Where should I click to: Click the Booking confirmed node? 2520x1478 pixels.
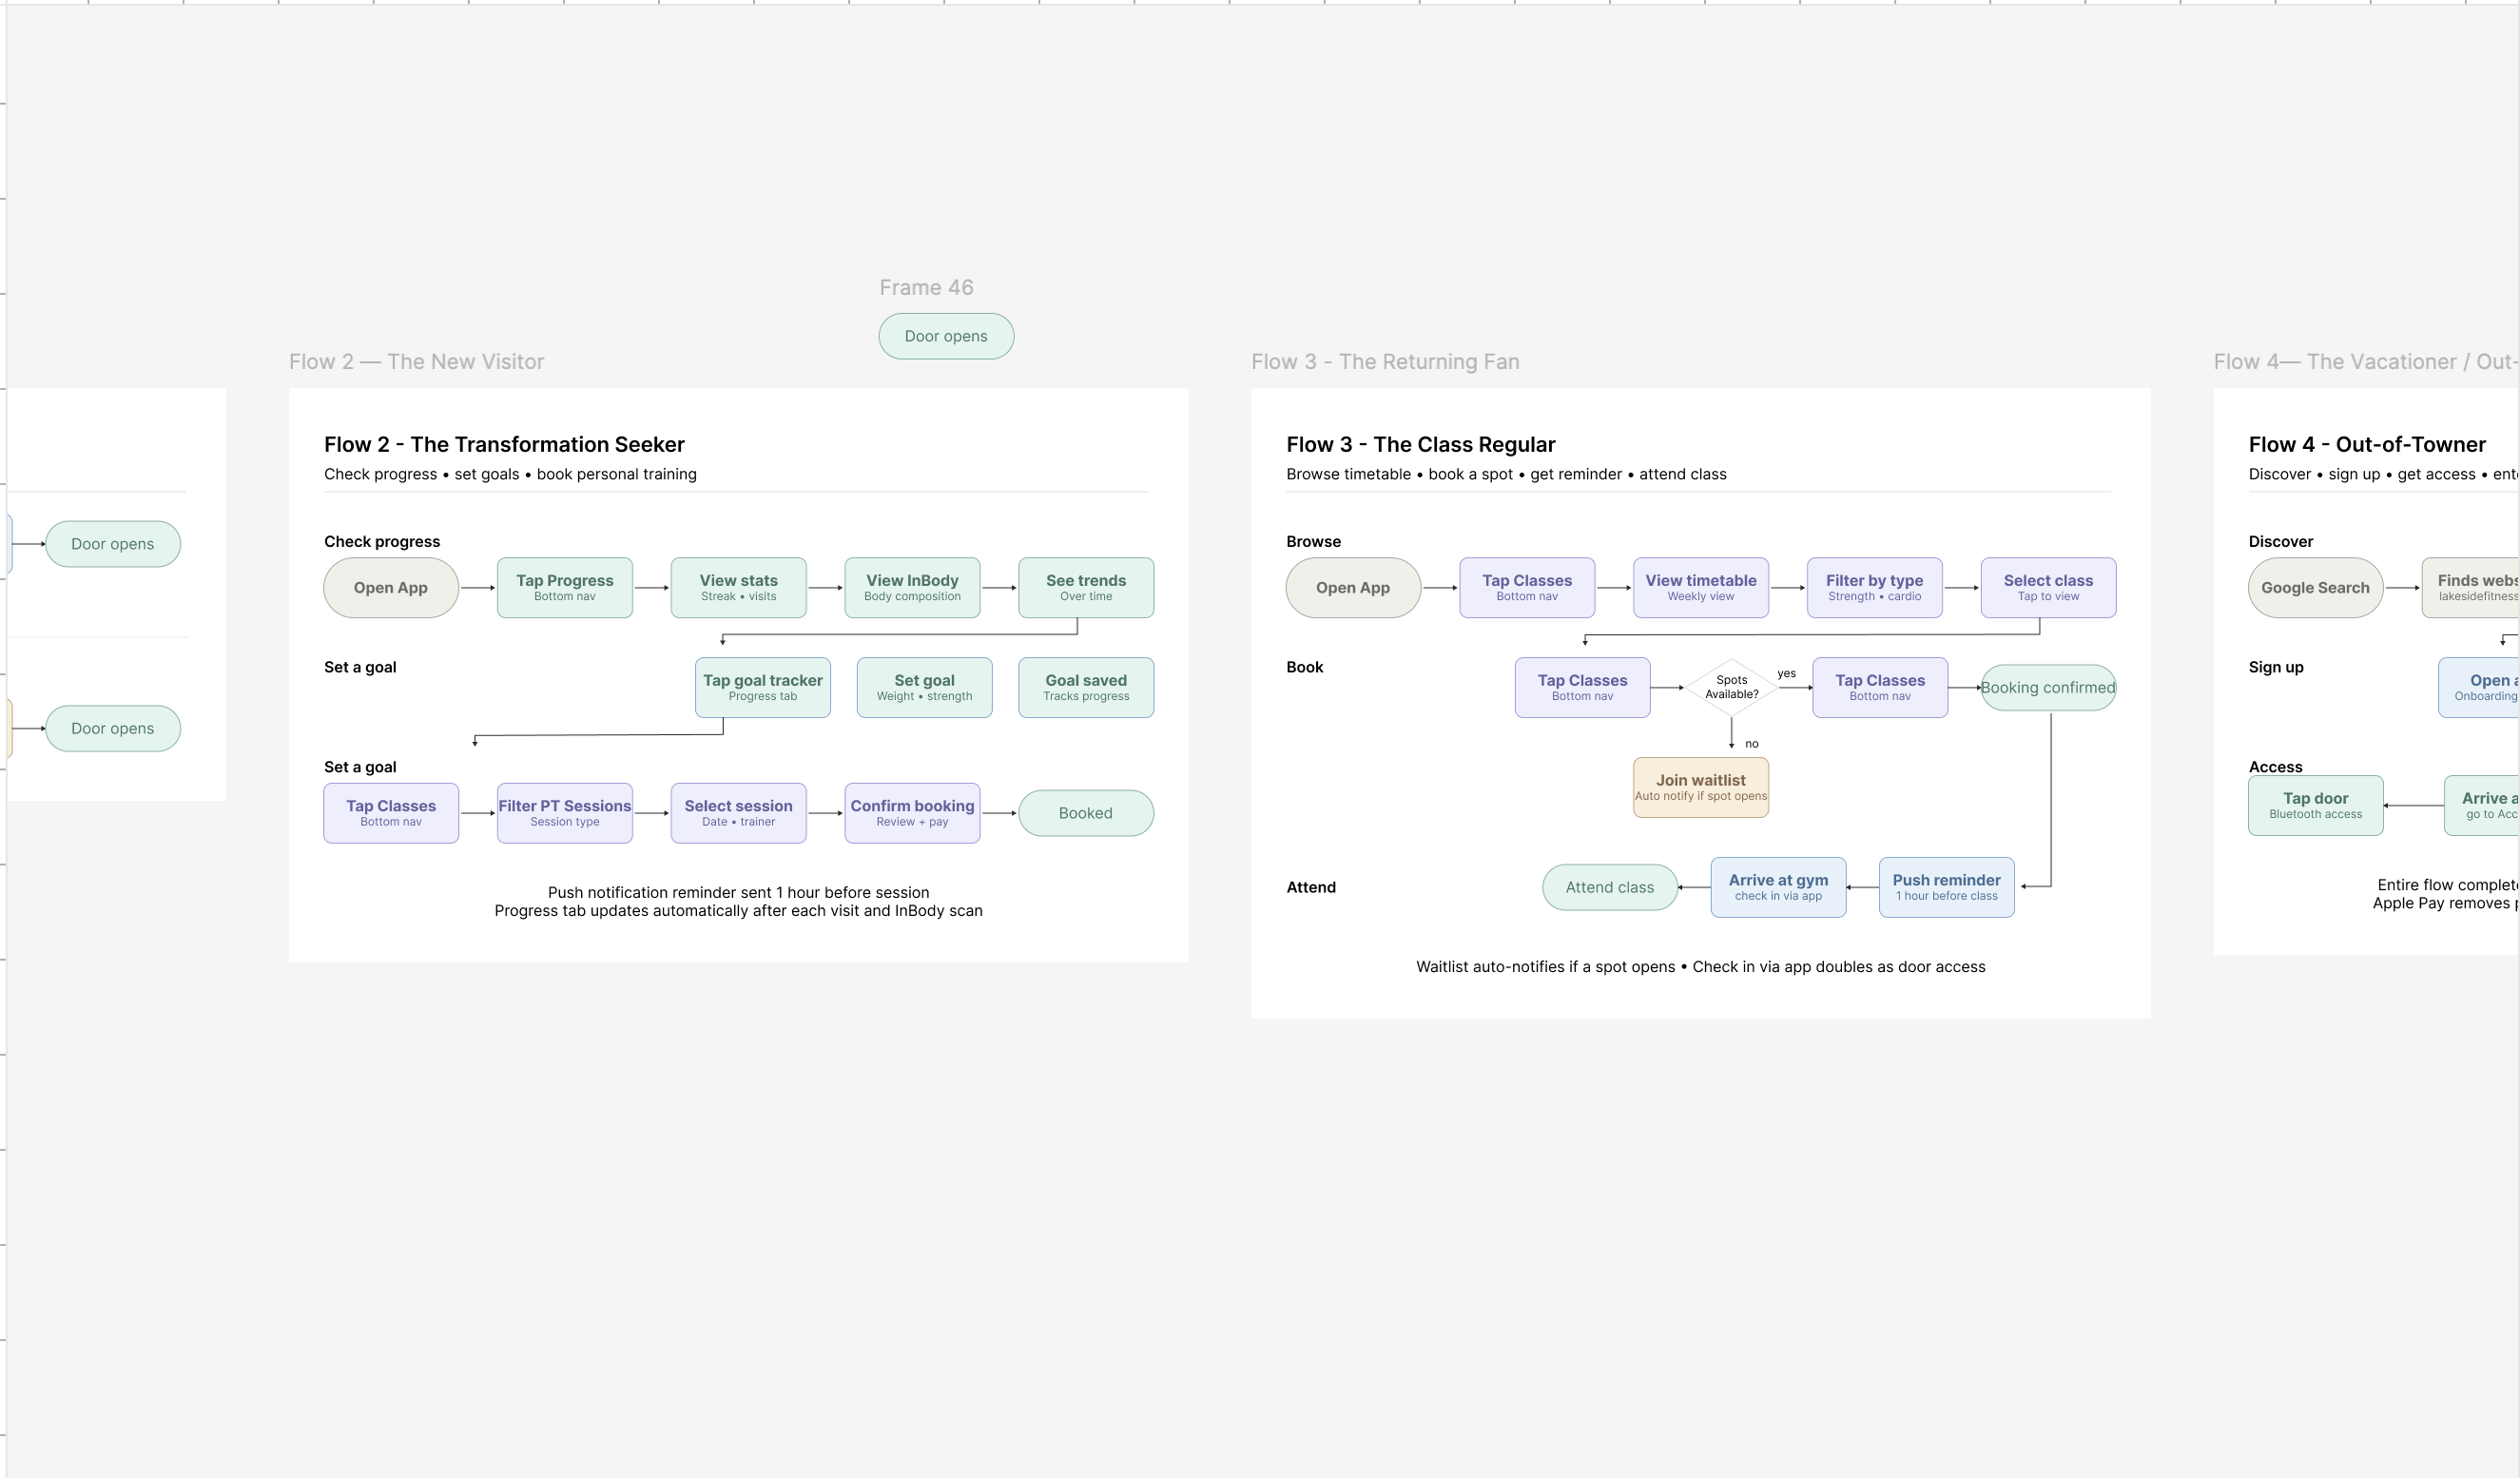[2048, 688]
